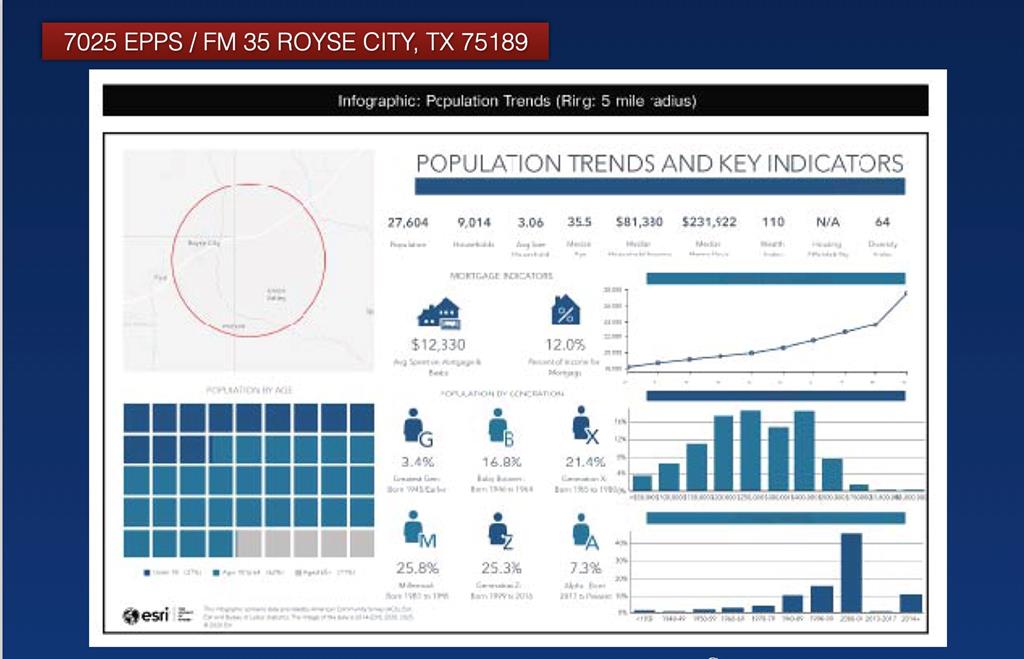Click the median income value "$81,330"
The height and width of the screenshot is (659, 1024).
639,222
